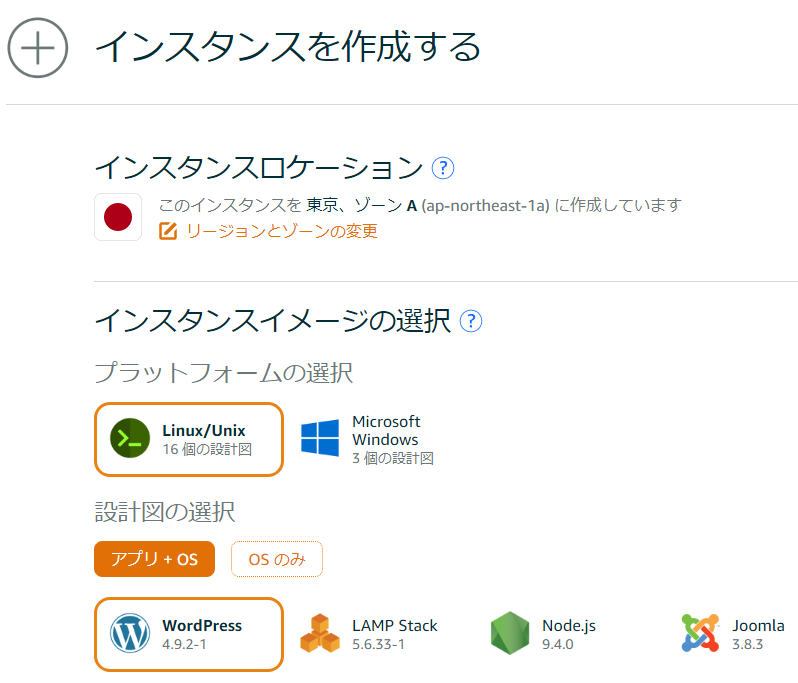Click the plus circle create-instance icon
This screenshot has height=683, width=798.
coord(38,48)
